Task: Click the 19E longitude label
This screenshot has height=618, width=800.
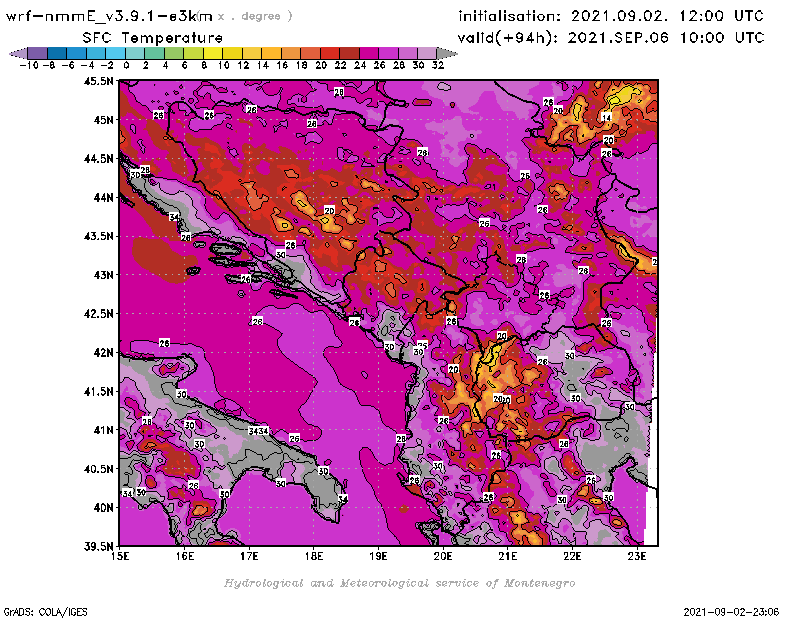Action: pos(379,556)
